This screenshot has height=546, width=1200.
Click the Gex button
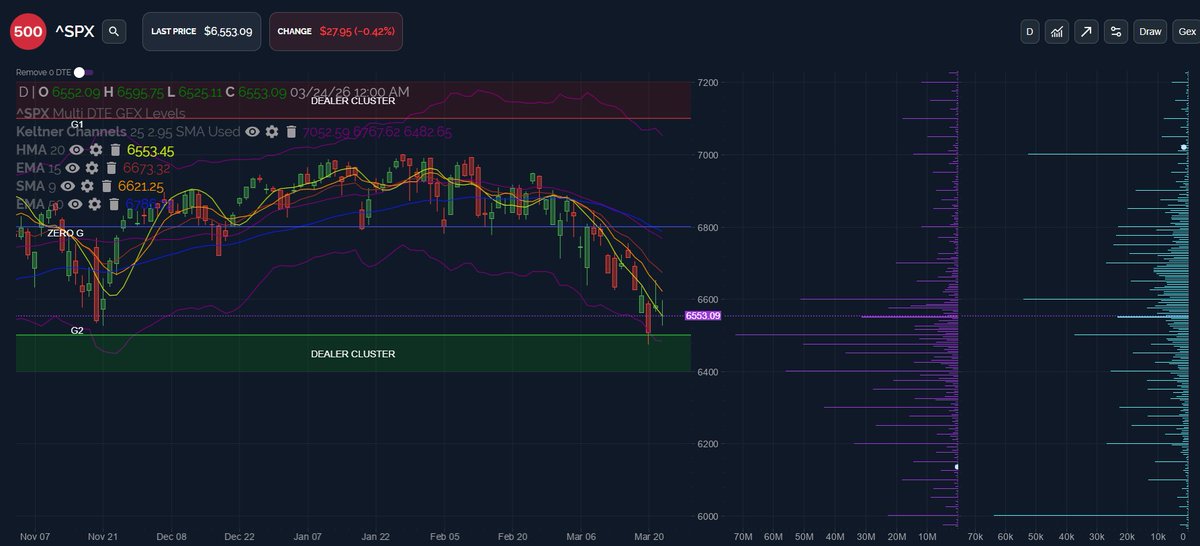1187,32
